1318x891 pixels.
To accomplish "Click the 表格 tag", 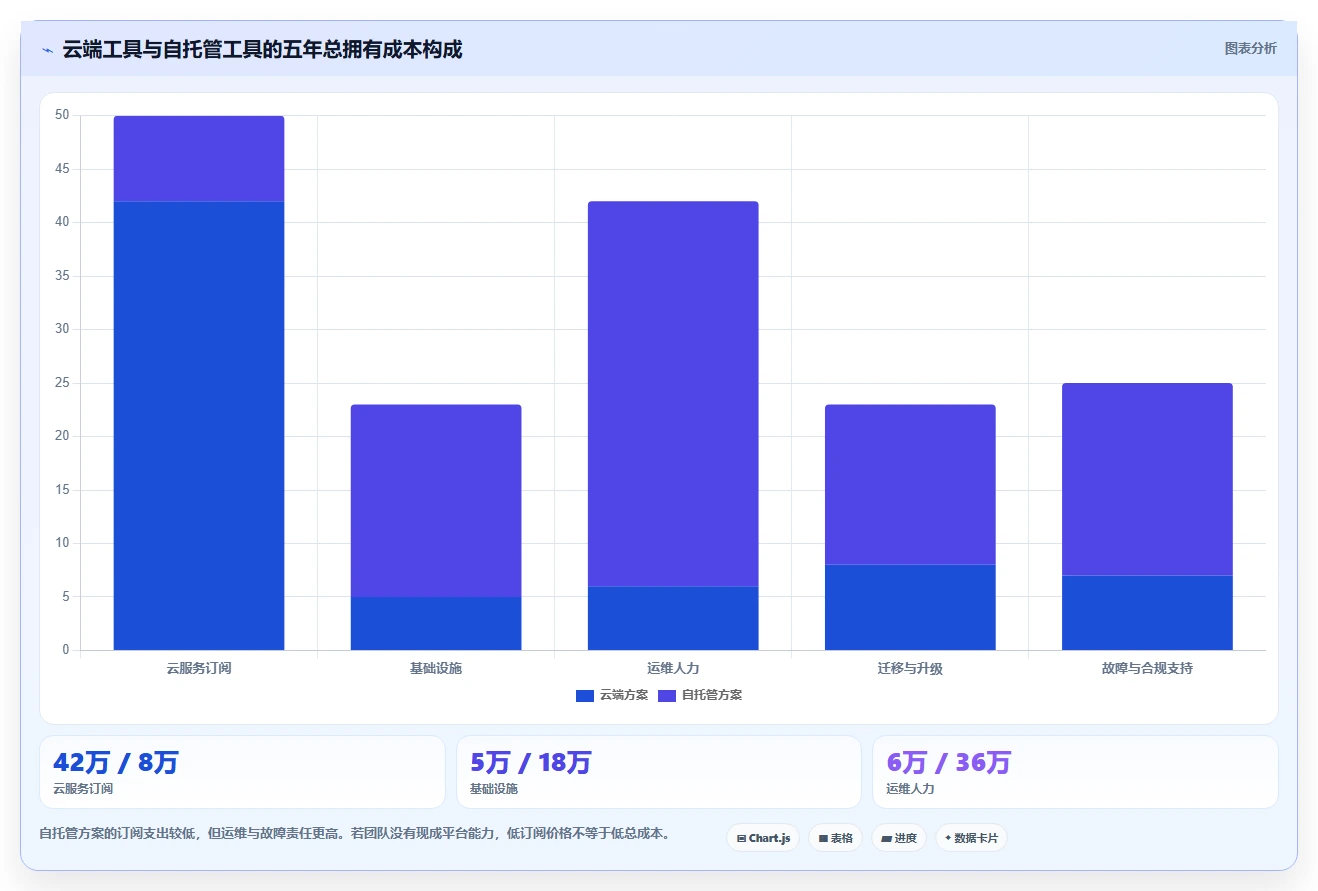I will click(835, 838).
